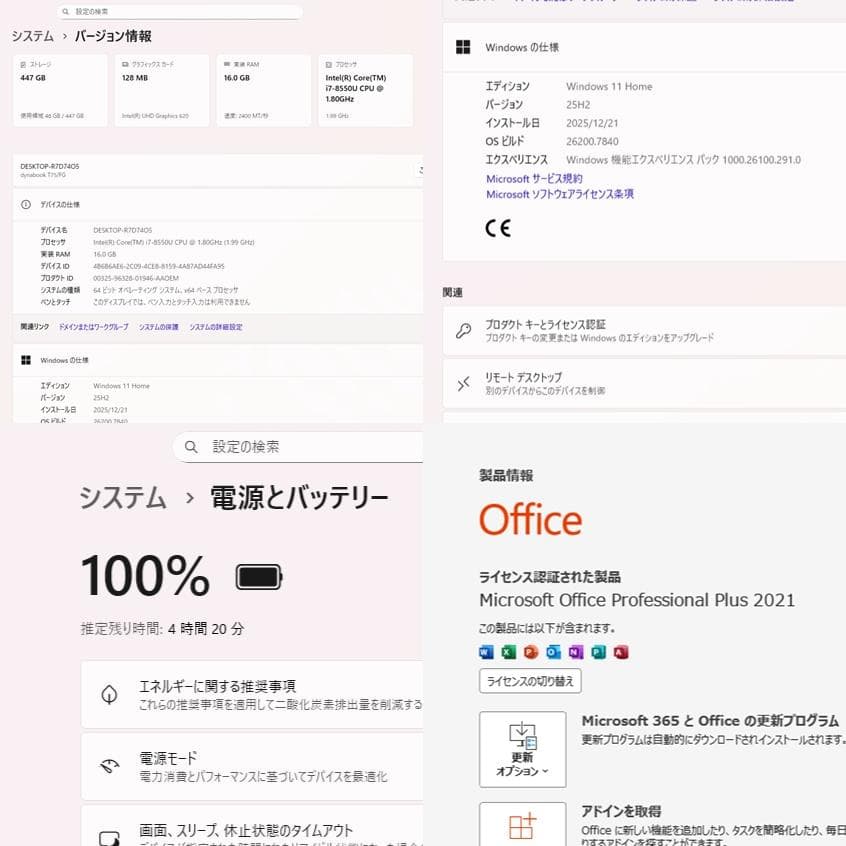
Task: Click the システム breadcrumb before バージョン情報
Action: coord(33,36)
